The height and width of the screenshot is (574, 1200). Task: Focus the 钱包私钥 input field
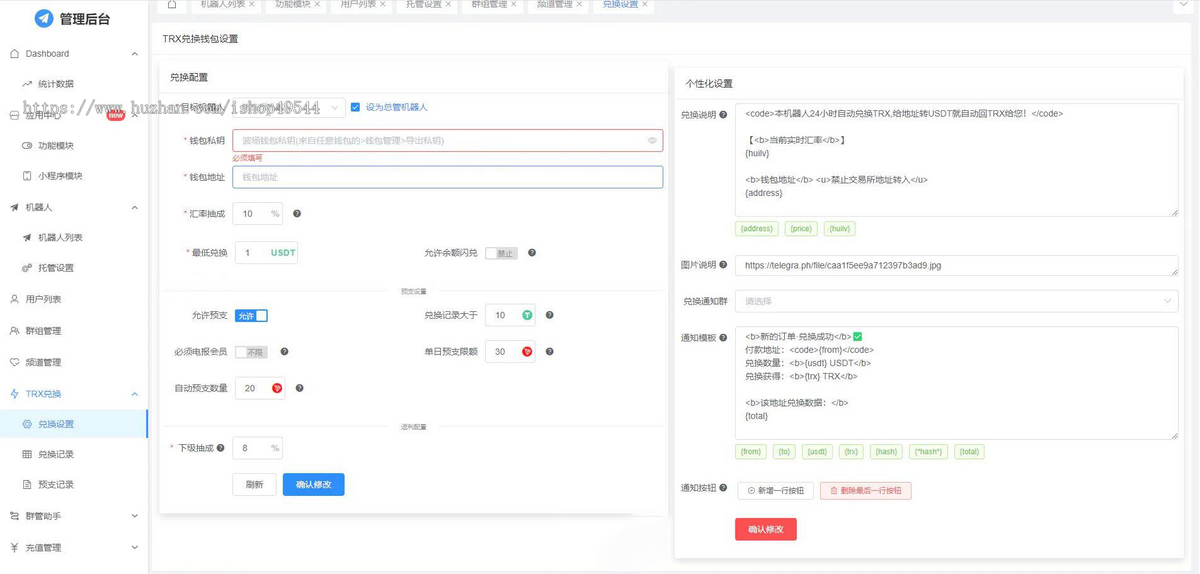(447, 141)
